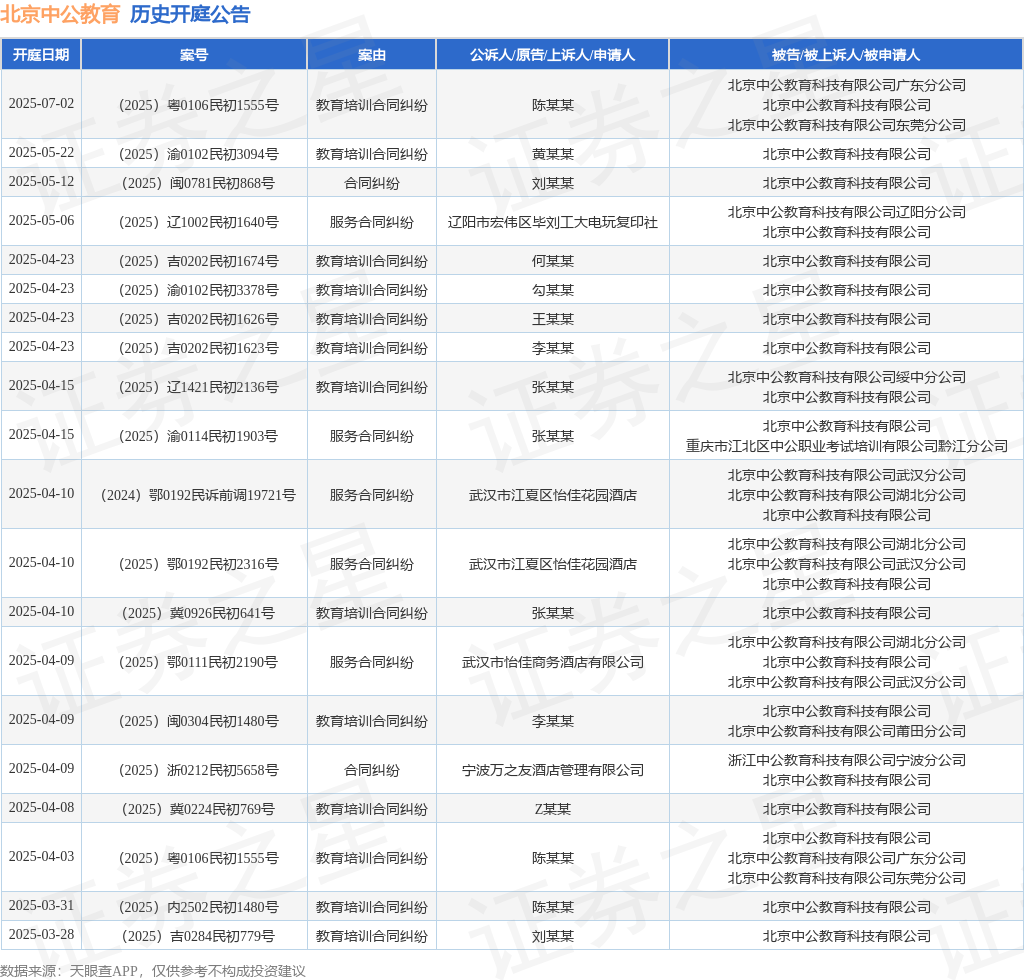The height and width of the screenshot is (980, 1024).
Task: Click the 数据来源 天眼查APP footer note
Action: coord(153,971)
